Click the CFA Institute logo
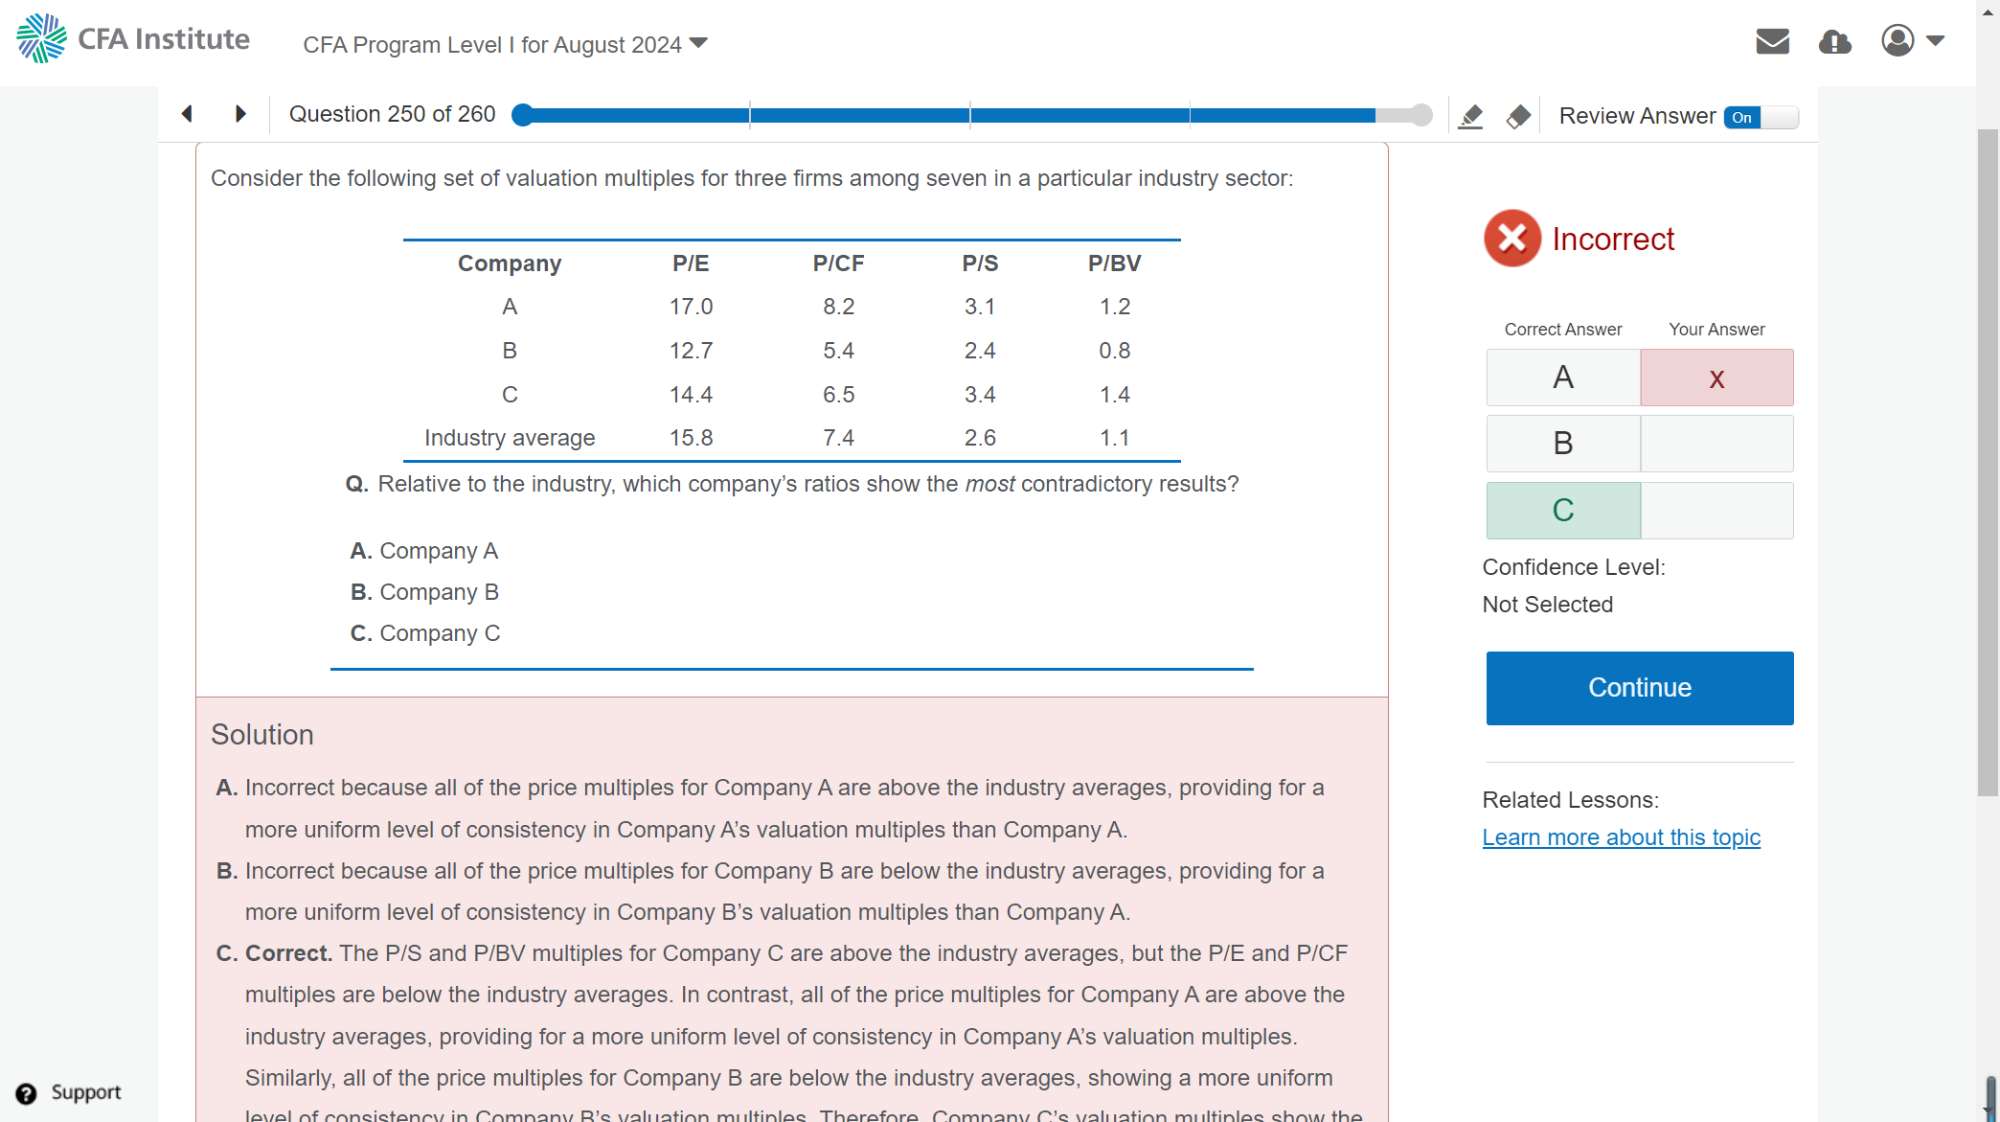 click(133, 39)
